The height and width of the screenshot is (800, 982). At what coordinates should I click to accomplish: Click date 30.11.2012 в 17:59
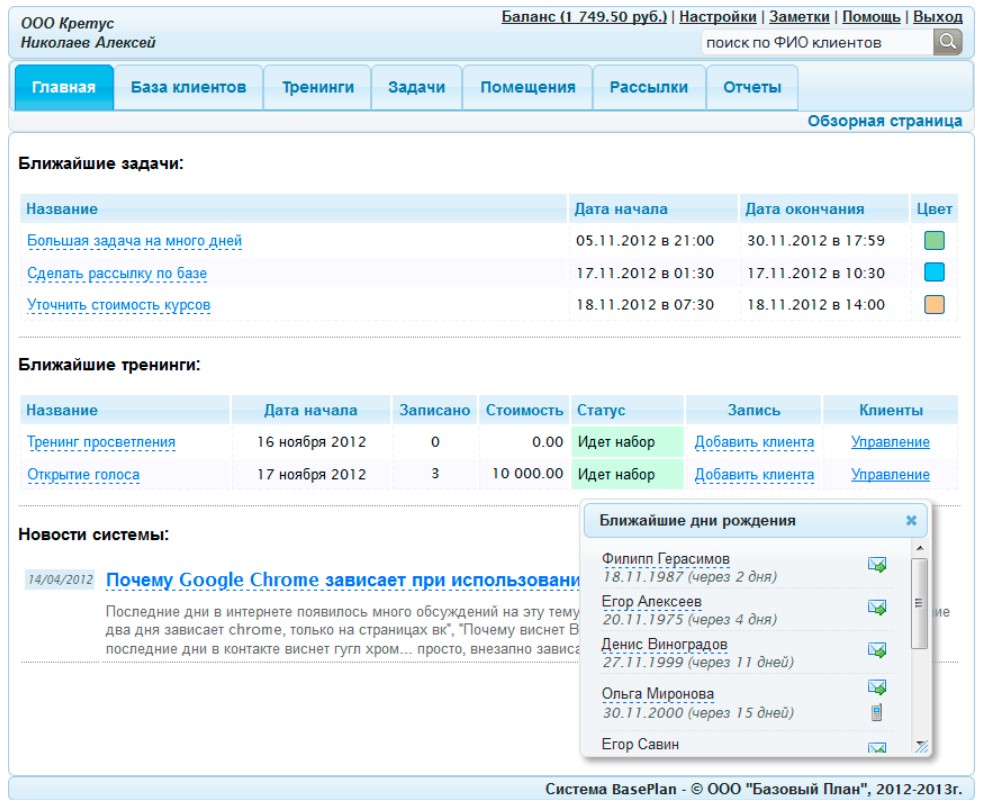pos(815,241)
